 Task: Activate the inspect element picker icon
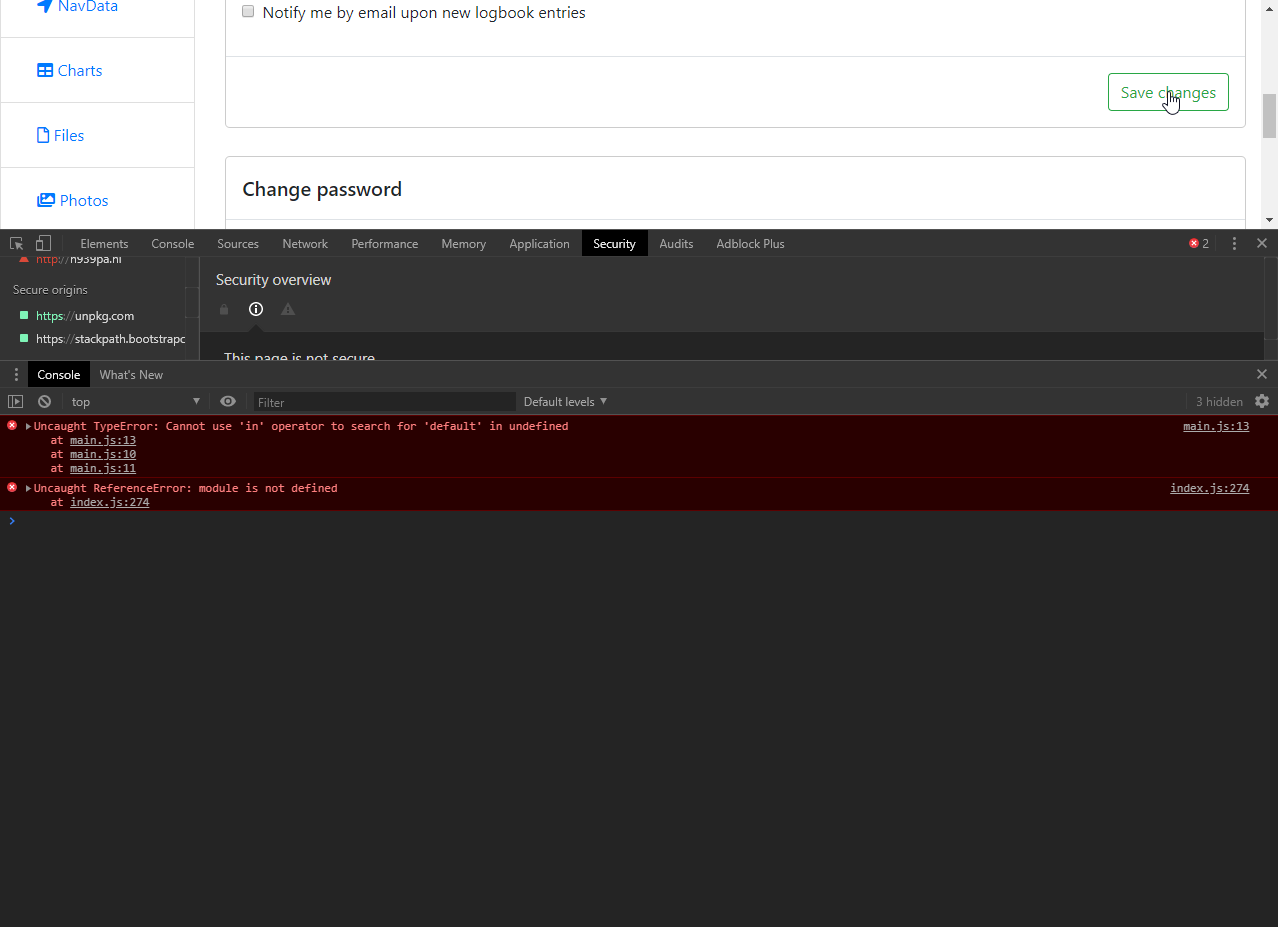[x=16, y=243]
